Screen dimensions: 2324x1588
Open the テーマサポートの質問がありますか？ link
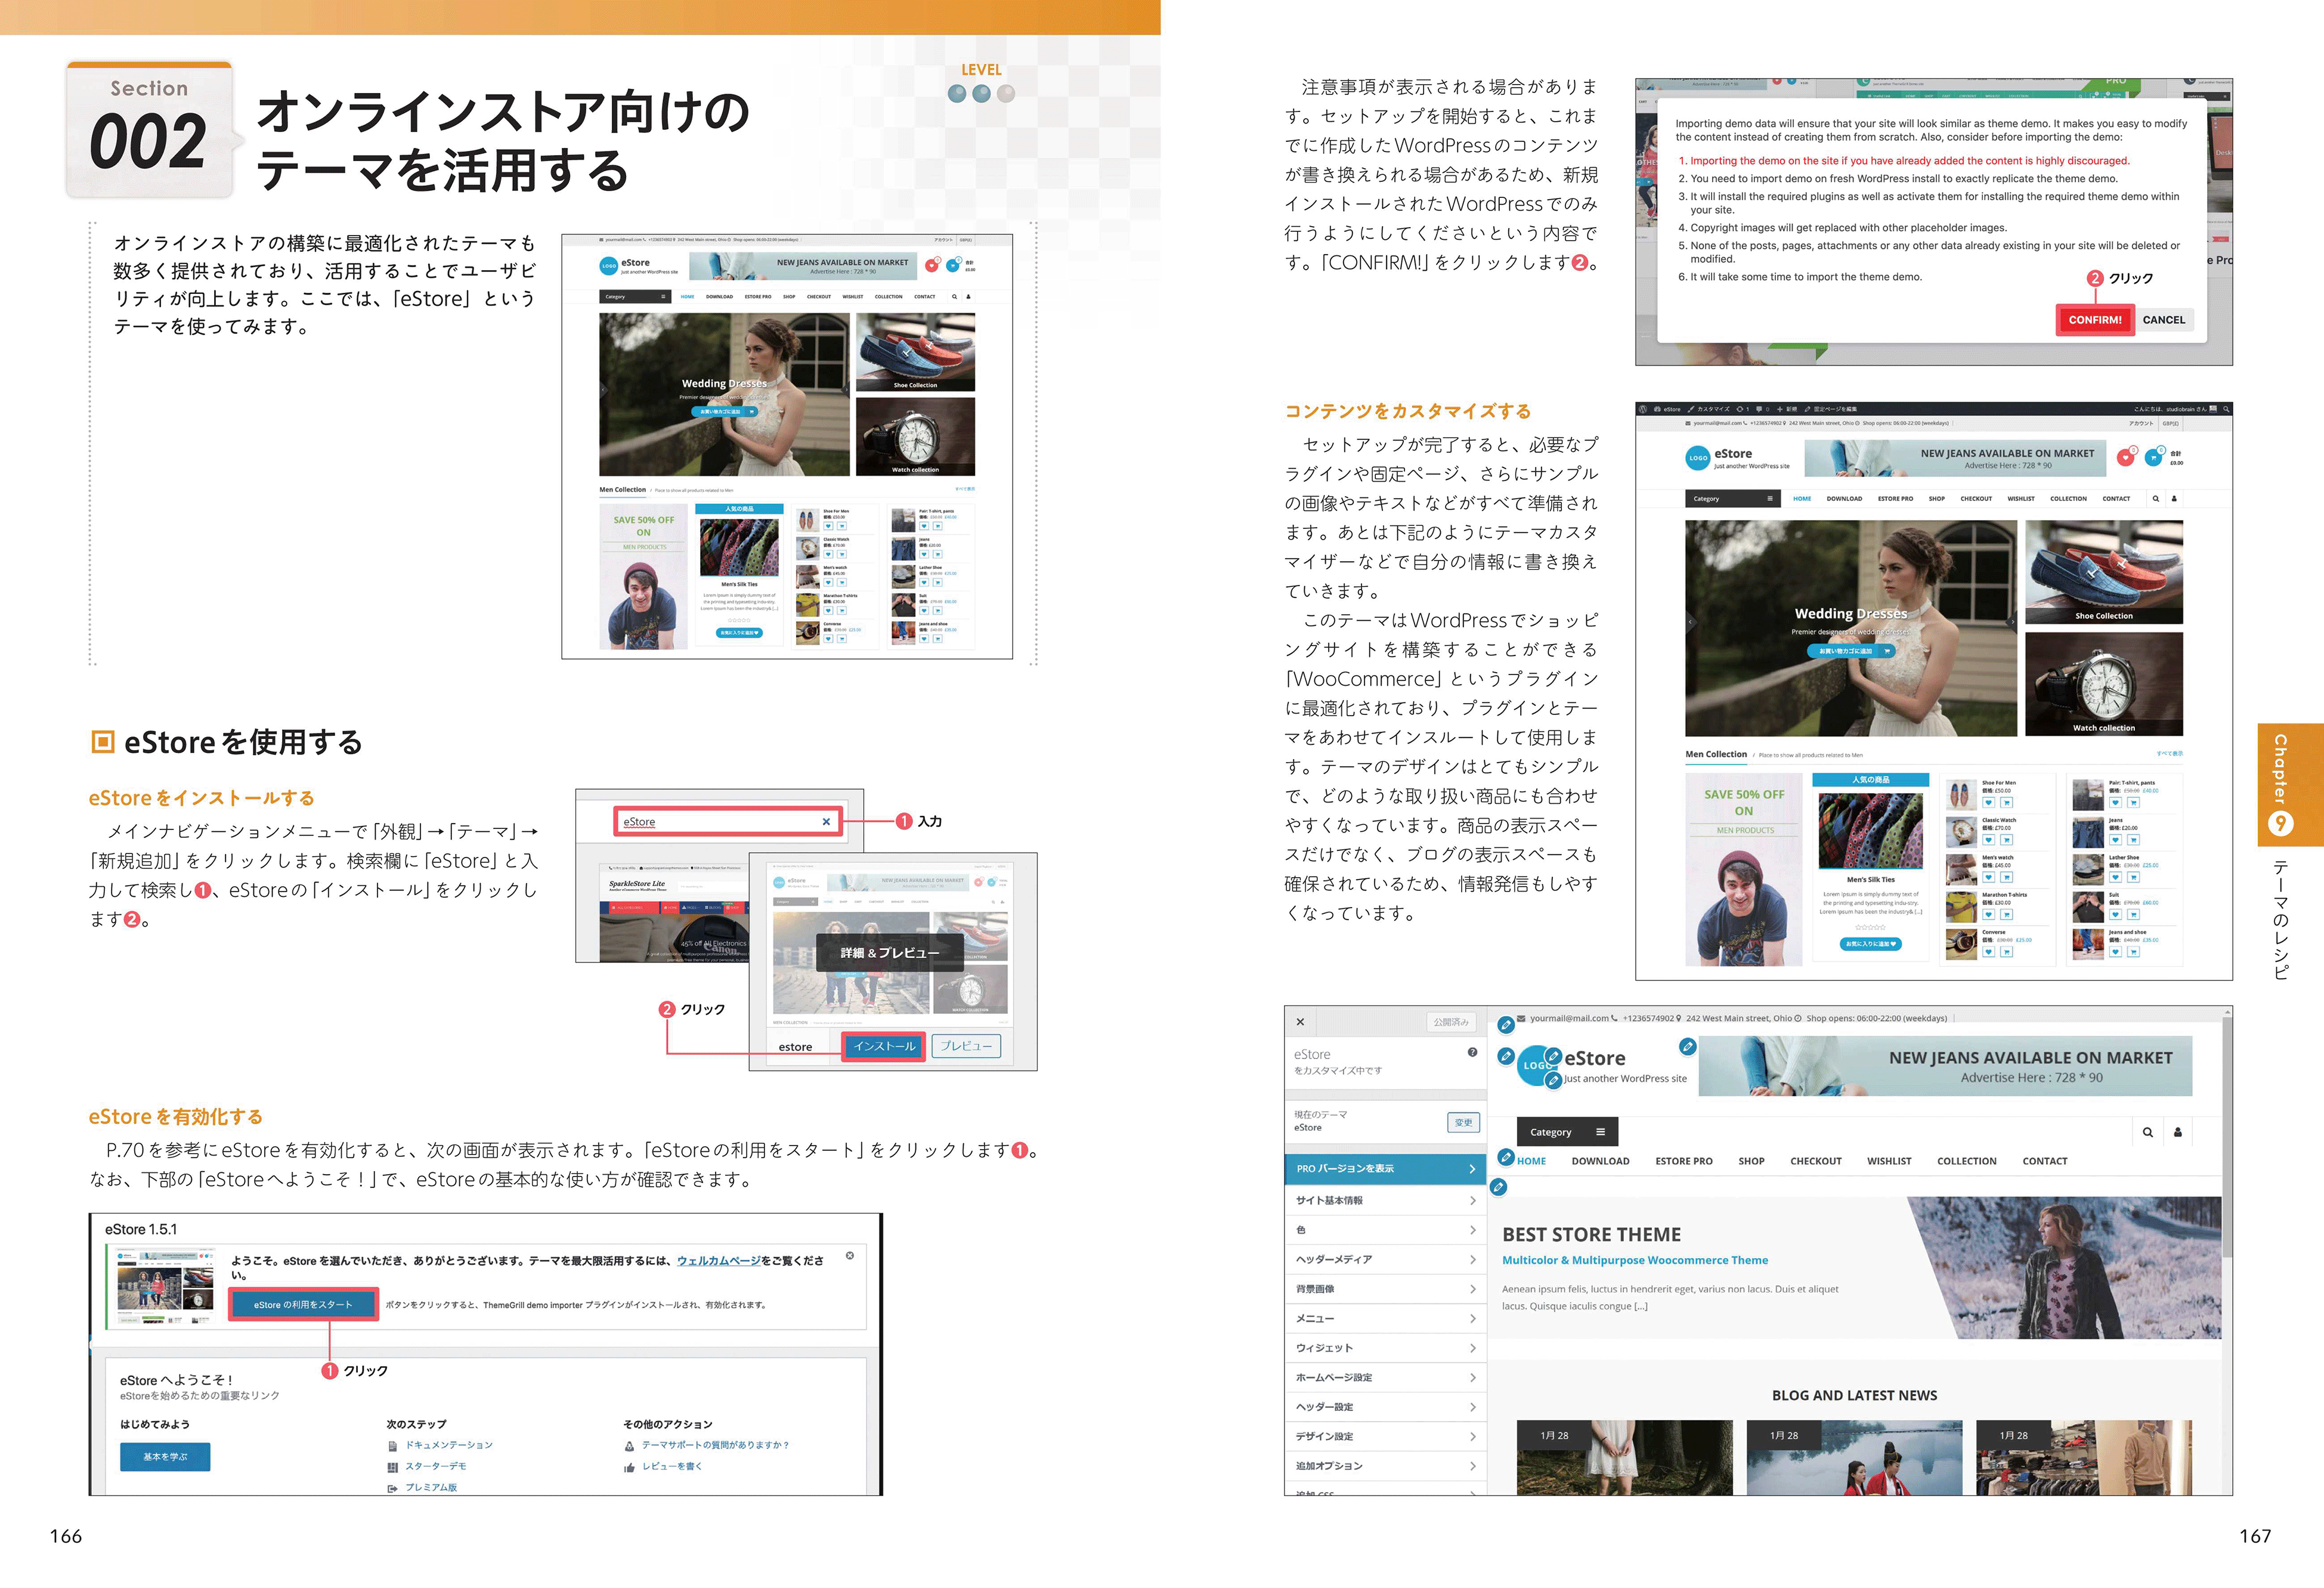(715, 1445)
